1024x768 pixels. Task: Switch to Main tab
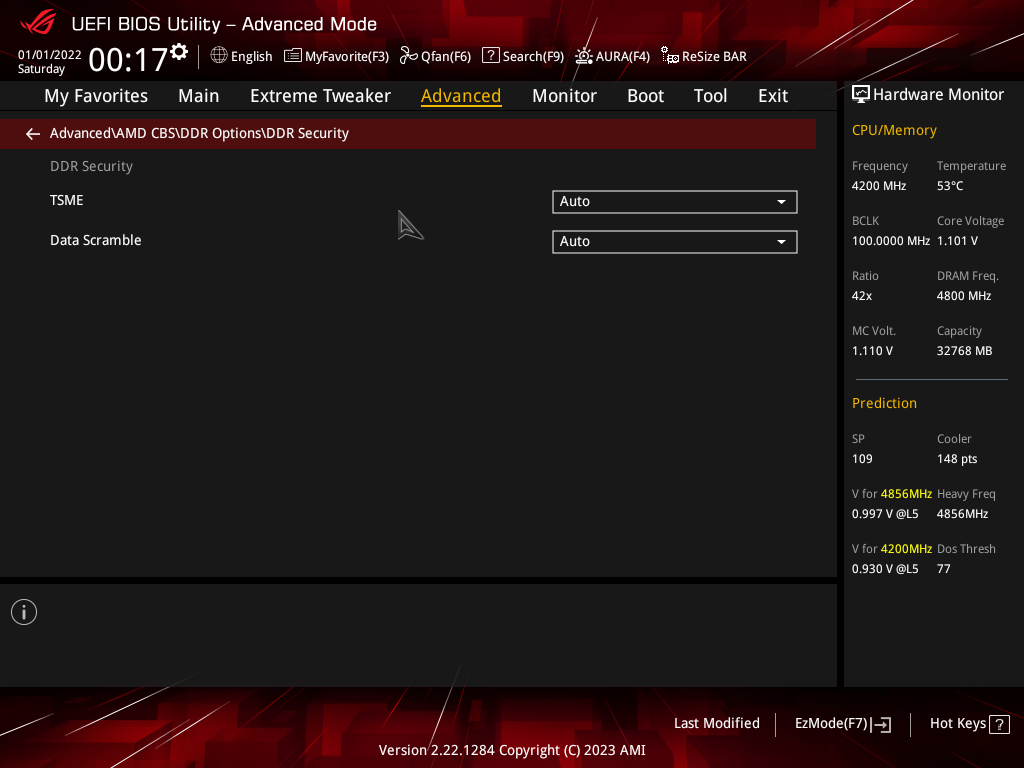(x=199, y=96)
